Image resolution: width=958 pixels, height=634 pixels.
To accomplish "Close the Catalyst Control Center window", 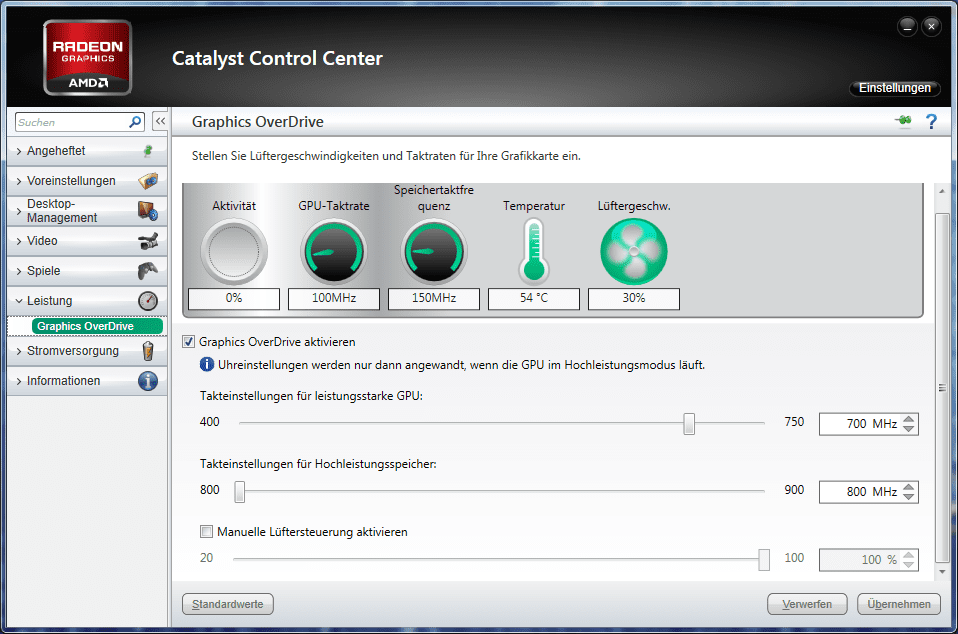I will point(931,26).
